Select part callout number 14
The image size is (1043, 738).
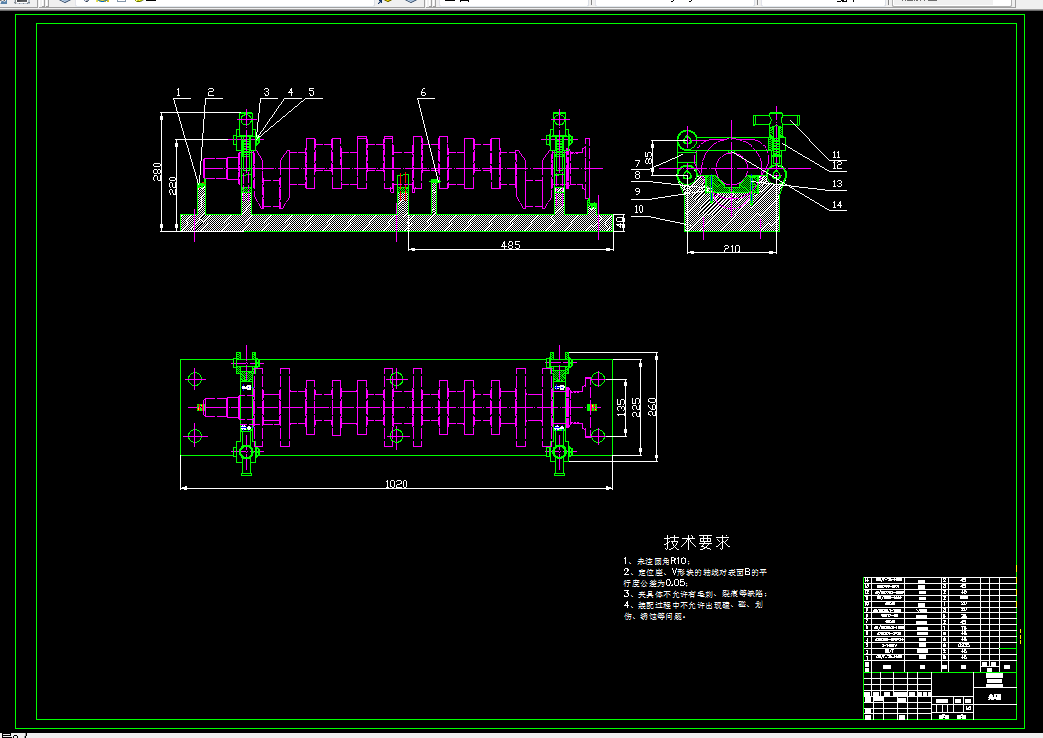point(837,205)
